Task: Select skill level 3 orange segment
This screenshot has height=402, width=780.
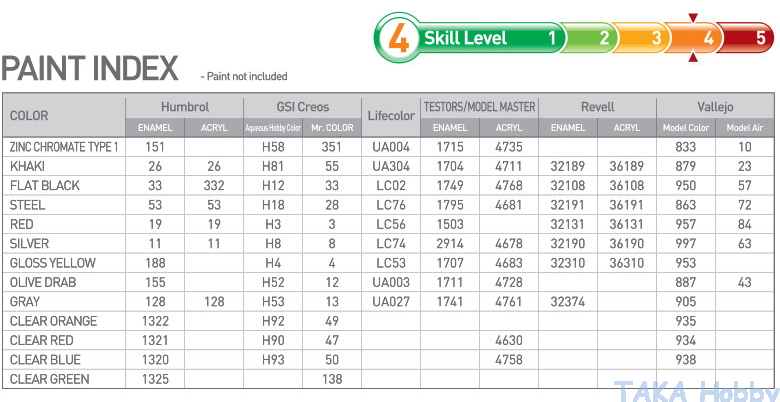Action: [655, 39]
